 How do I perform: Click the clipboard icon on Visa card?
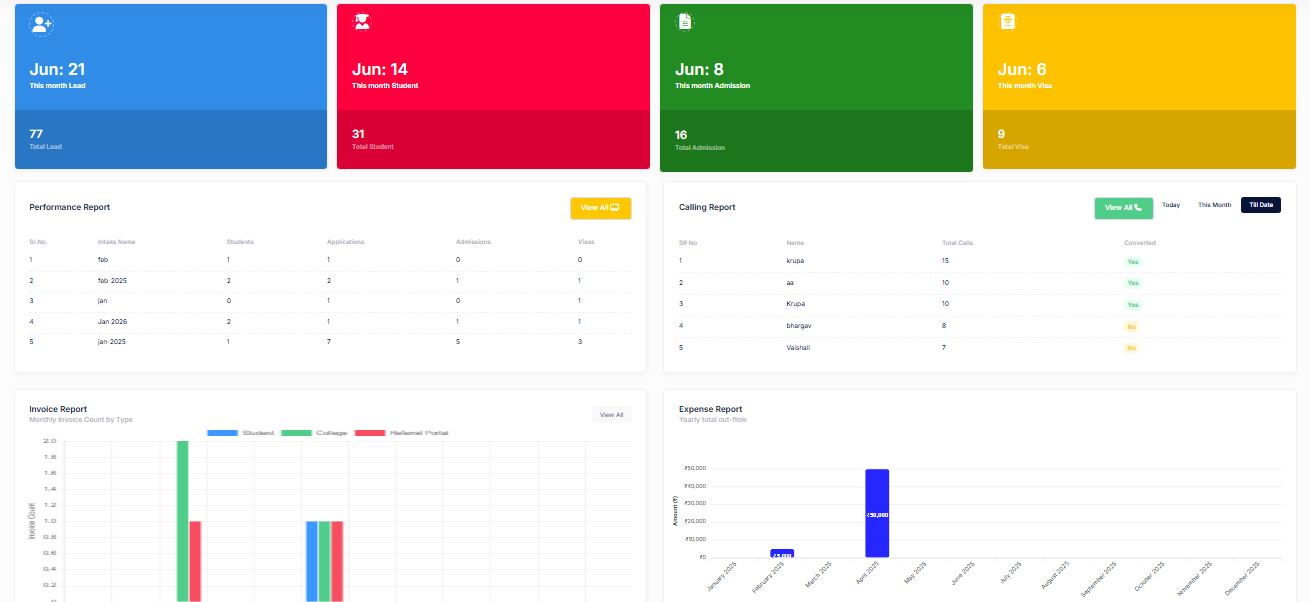point(1008,22)
